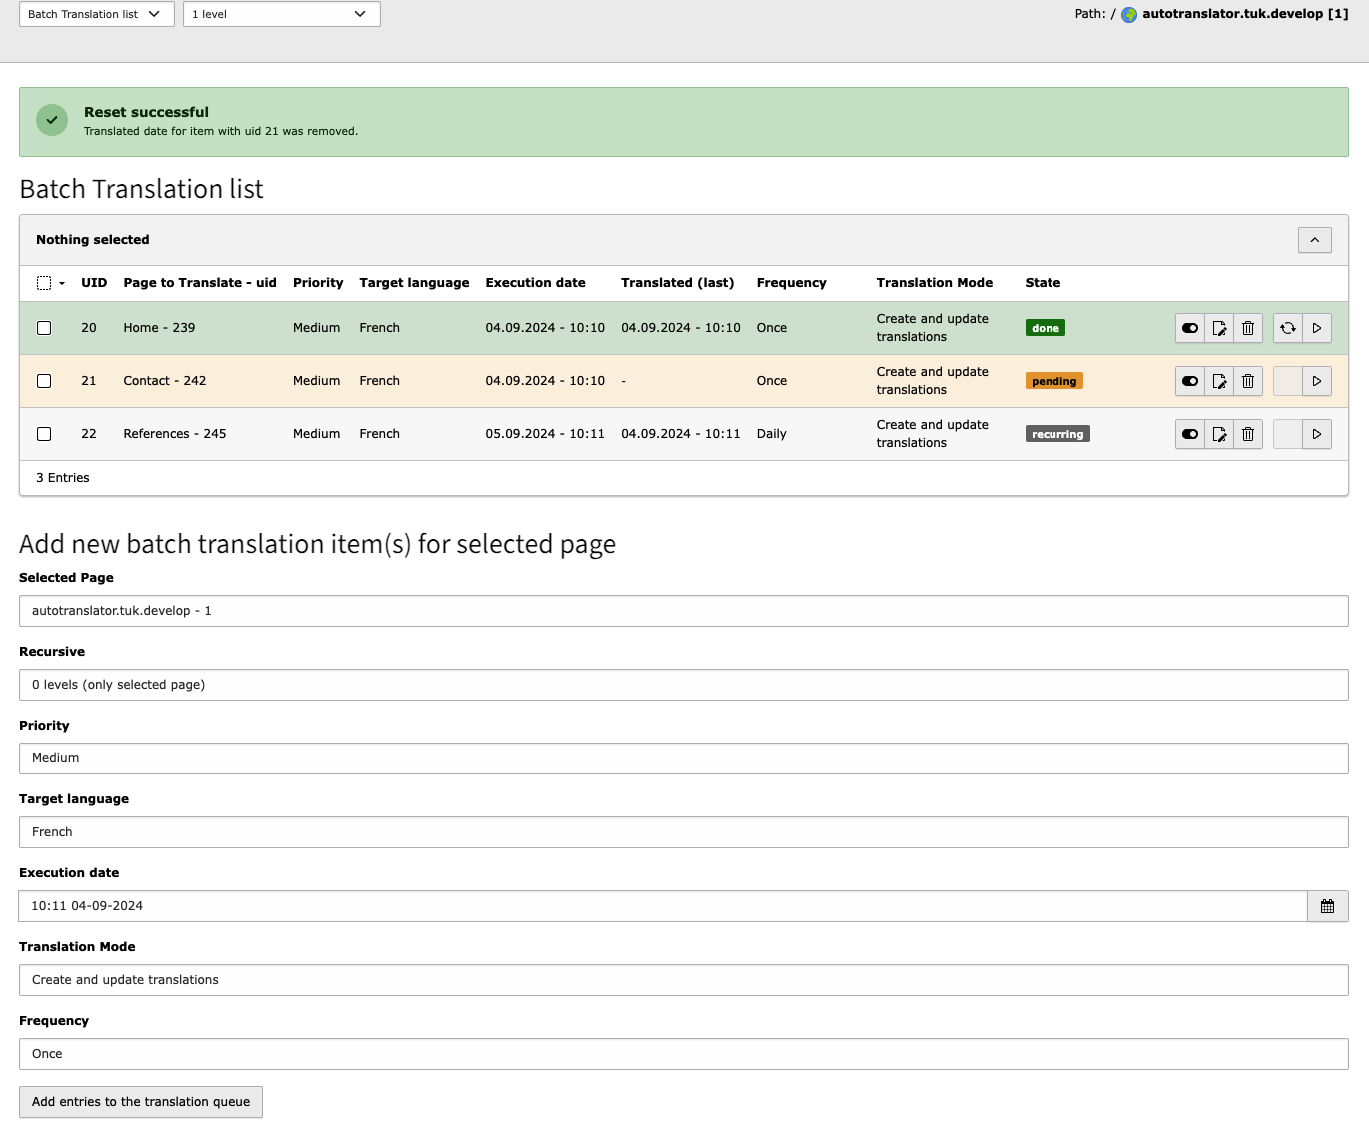Open the Batch Translation list module dropdown
1369x1137 pixels.
pos(97,14)
